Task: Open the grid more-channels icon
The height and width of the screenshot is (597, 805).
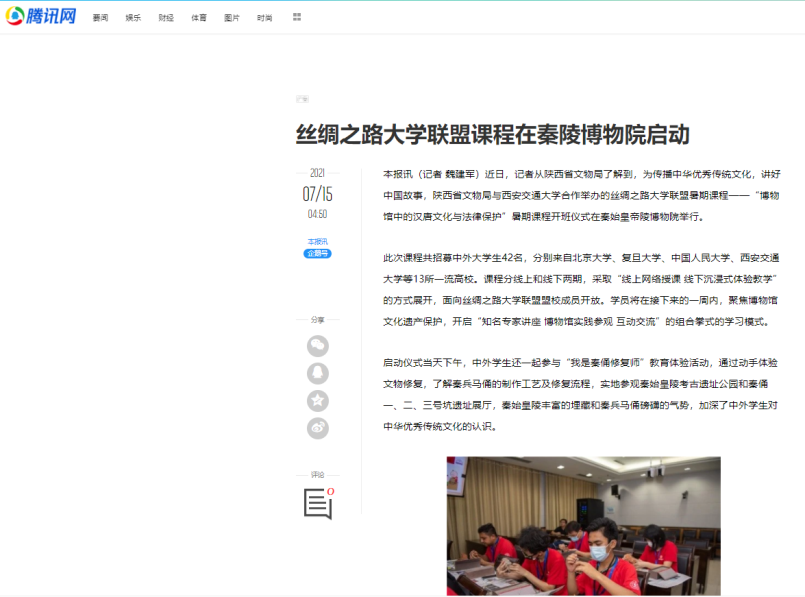Action: (x=297, y=17)
